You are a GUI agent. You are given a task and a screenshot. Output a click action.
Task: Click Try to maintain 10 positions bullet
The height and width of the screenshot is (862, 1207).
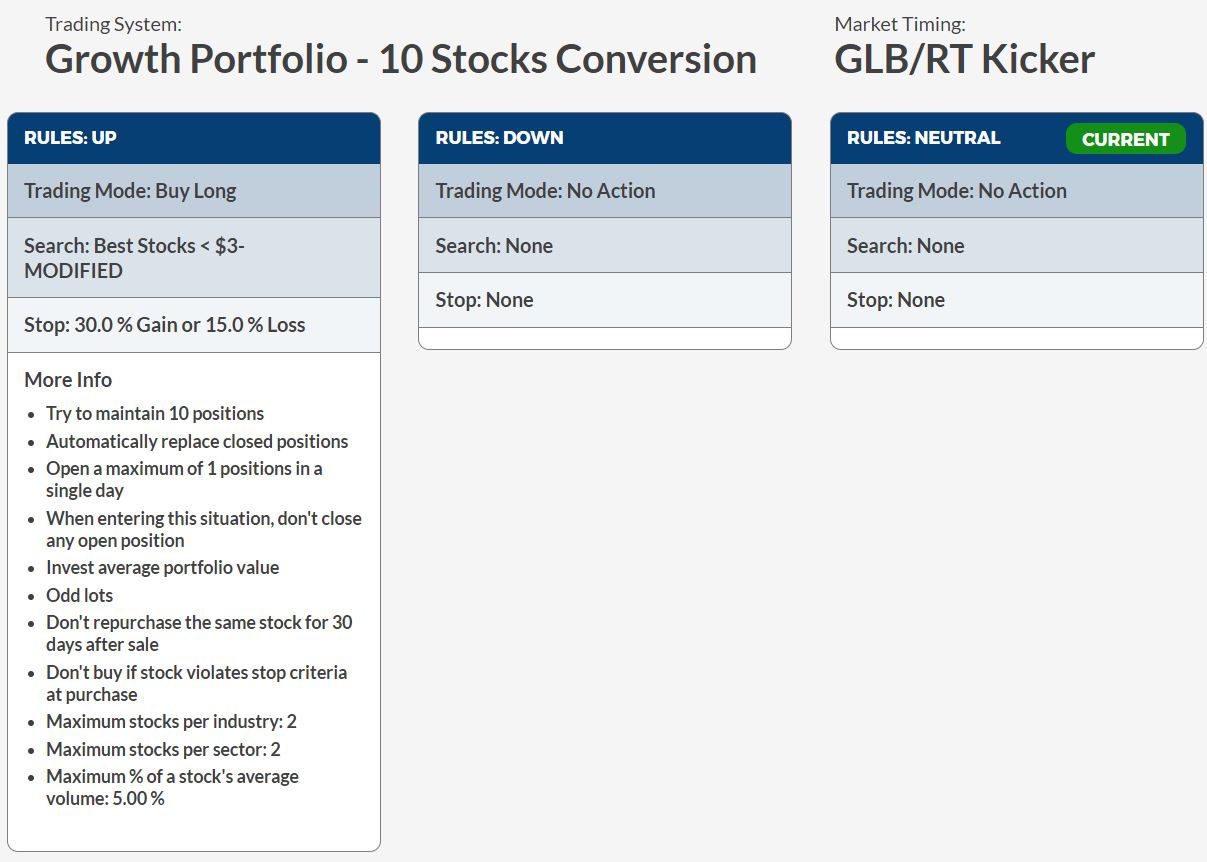pos(155,413)
